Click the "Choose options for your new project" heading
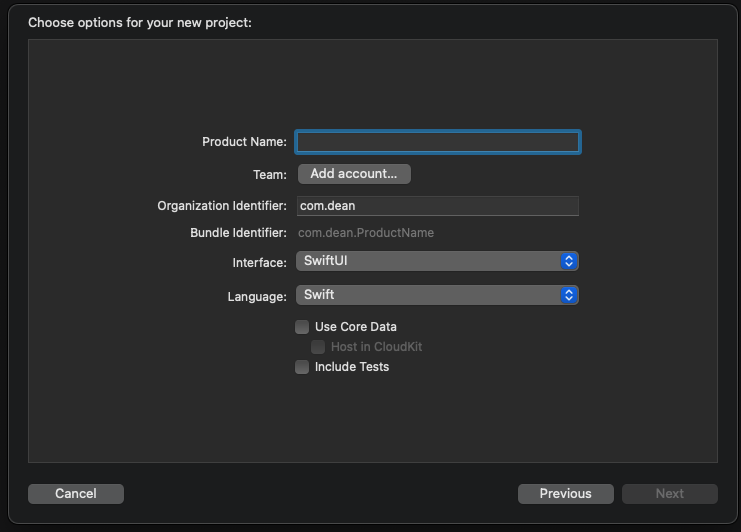Screen dimensions: 741x532 point(140,22)
